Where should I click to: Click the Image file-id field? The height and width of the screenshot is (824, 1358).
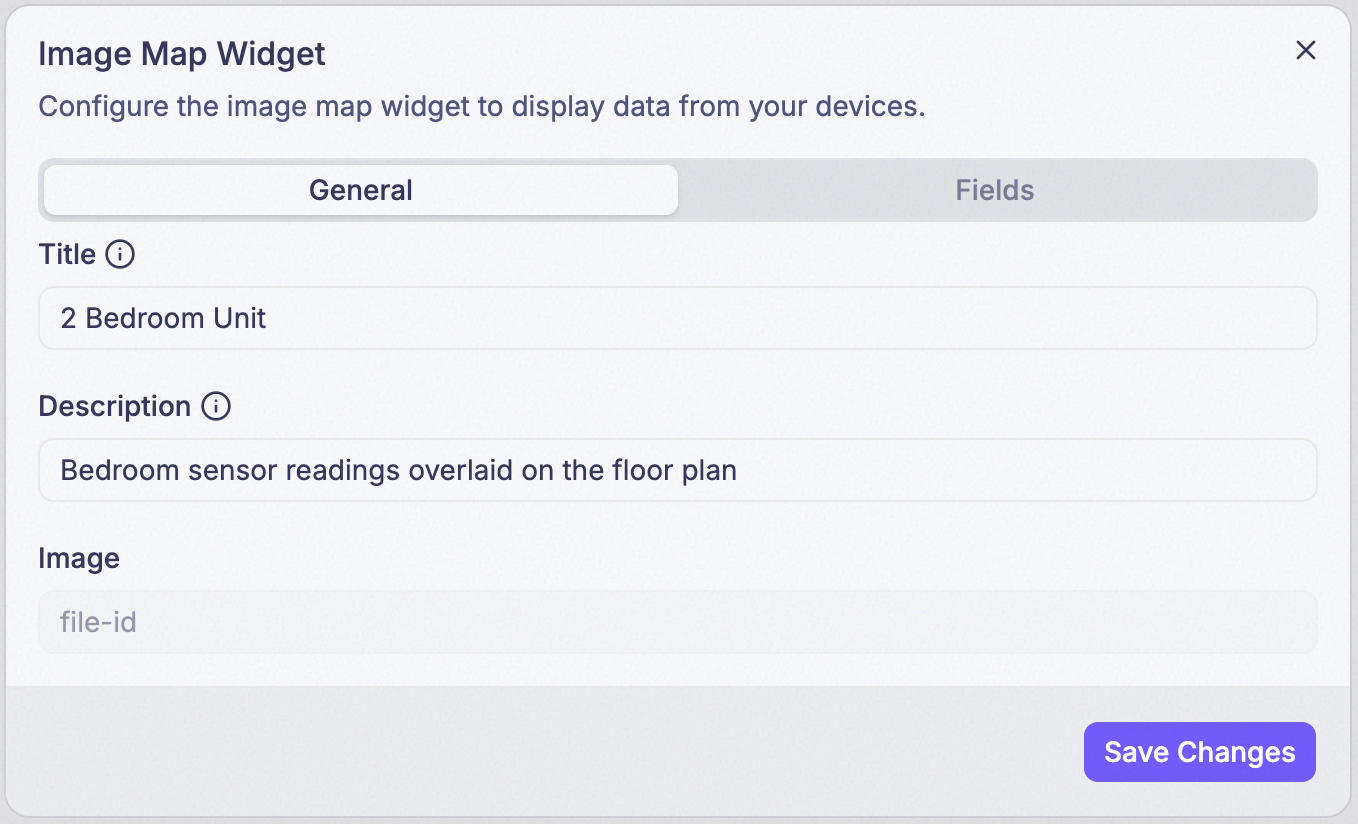click(678, 622)
